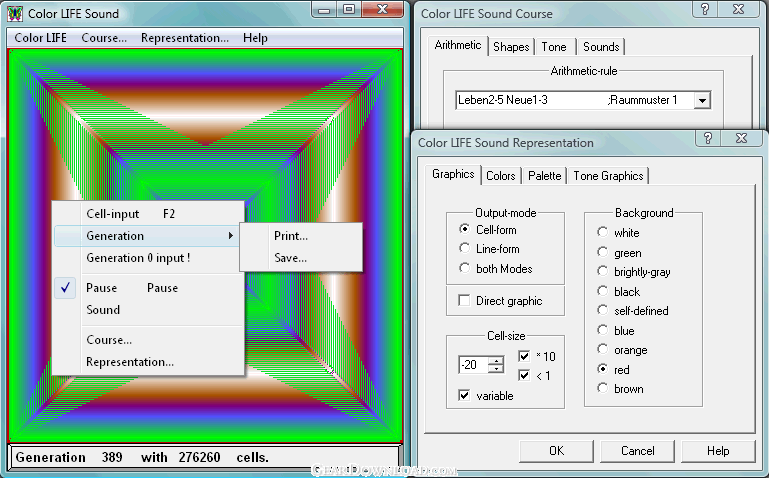This screenshot has height=478, width=769.
Task: Open the Color LIFE menu
Action: [41, 38]
